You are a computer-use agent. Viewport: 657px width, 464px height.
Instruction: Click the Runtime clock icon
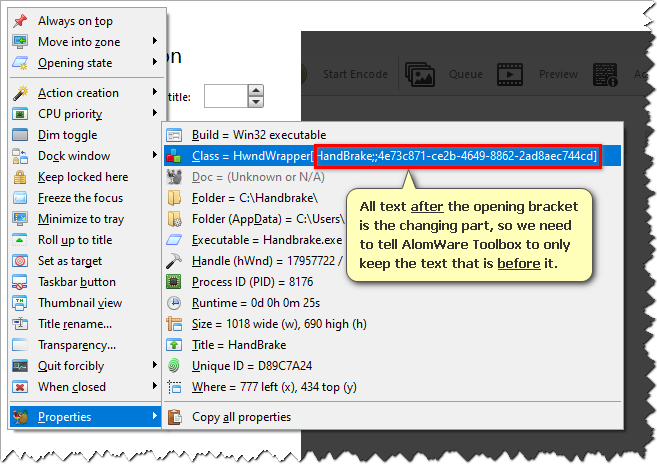pyautogui.click(x=174, y=303)
